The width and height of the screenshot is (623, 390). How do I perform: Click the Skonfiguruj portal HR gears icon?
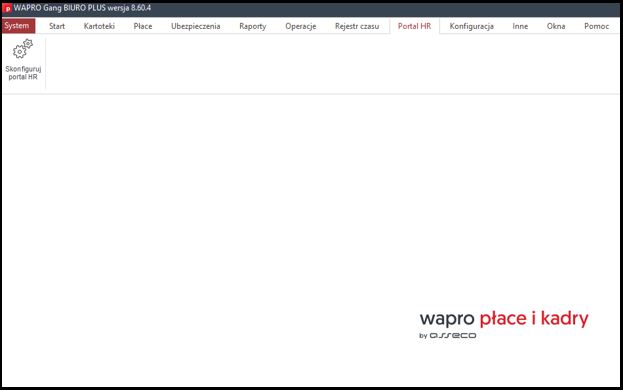click(23, 48)
